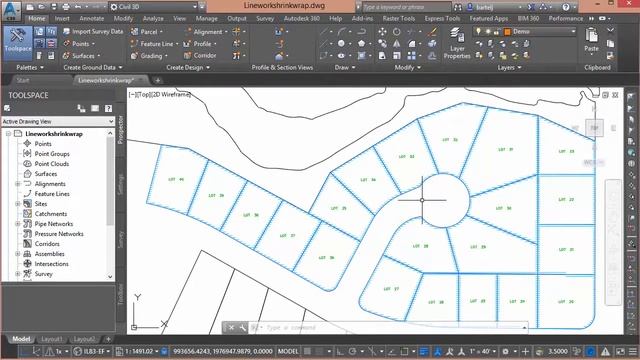Click the keyword search field
Screen dimensions: 640x360
tap(407, 7)
